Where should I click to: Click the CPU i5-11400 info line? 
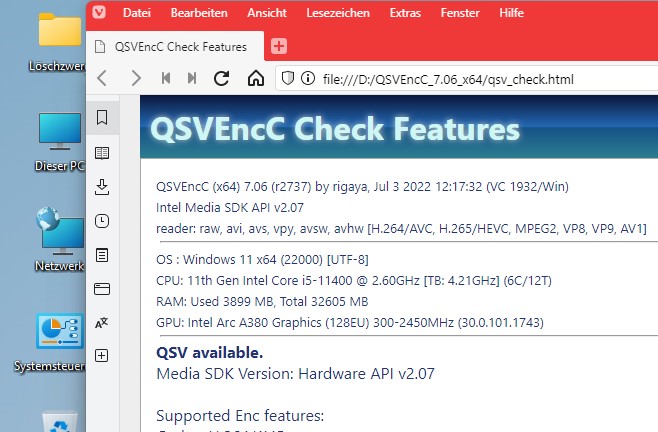[354, 280]
